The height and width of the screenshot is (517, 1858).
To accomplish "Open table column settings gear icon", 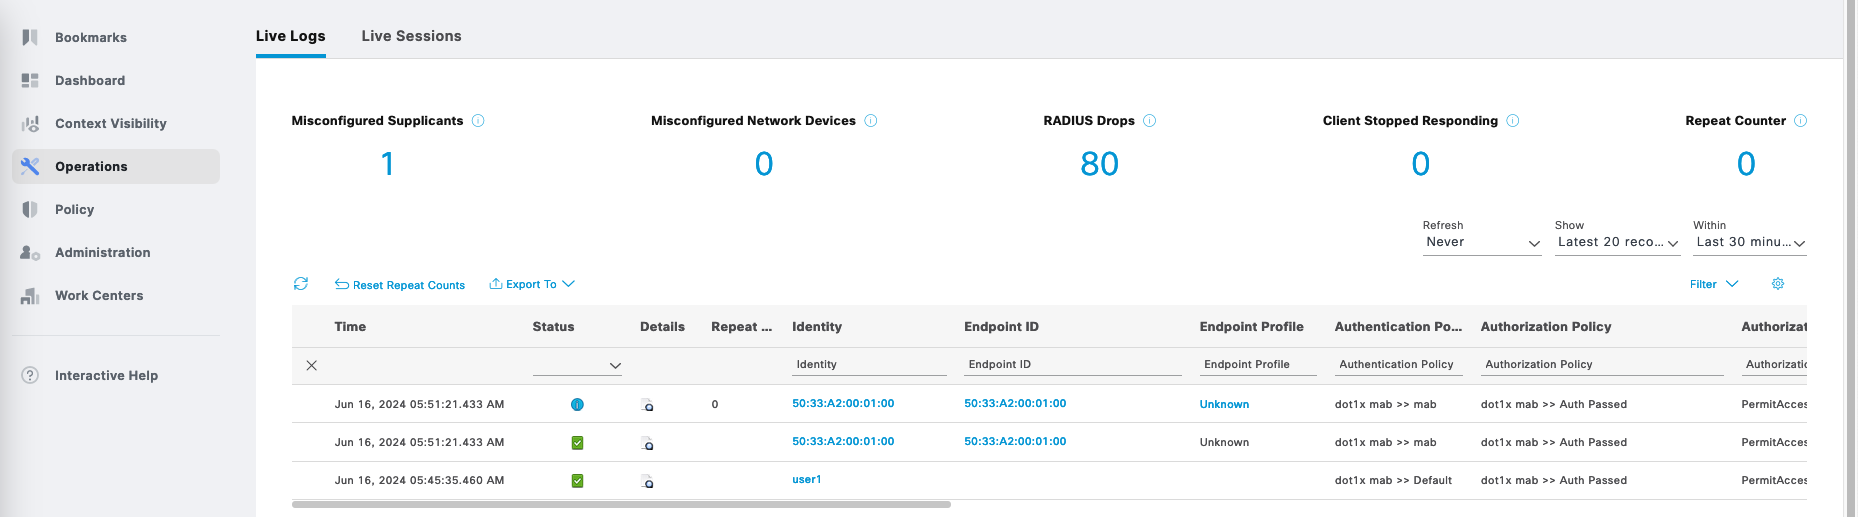I will [1777, 284].
